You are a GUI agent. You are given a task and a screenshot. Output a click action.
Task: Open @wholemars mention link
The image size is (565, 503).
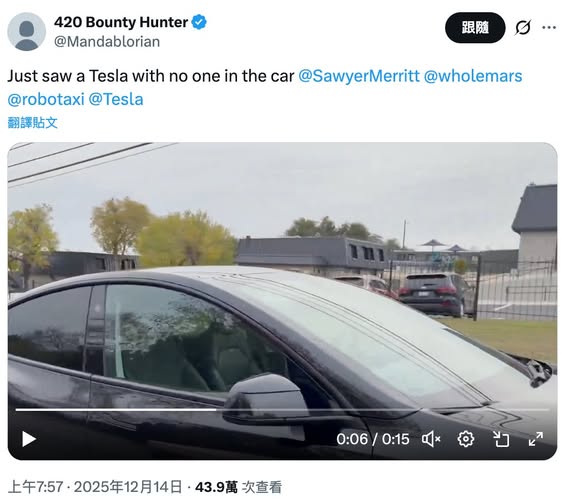pyautogui.click(x=473, y=76)
